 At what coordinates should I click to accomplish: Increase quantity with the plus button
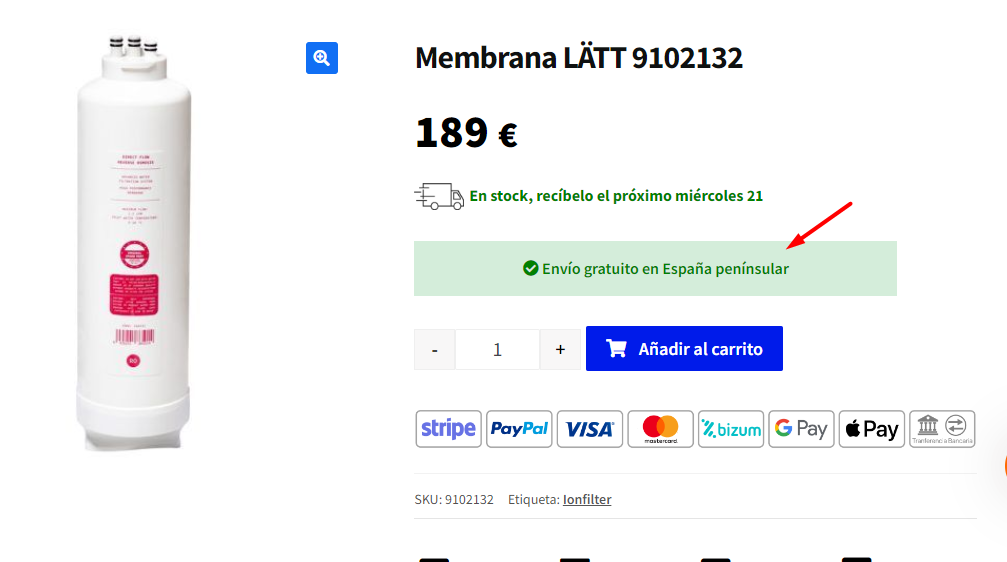click(x=560, y=349)
